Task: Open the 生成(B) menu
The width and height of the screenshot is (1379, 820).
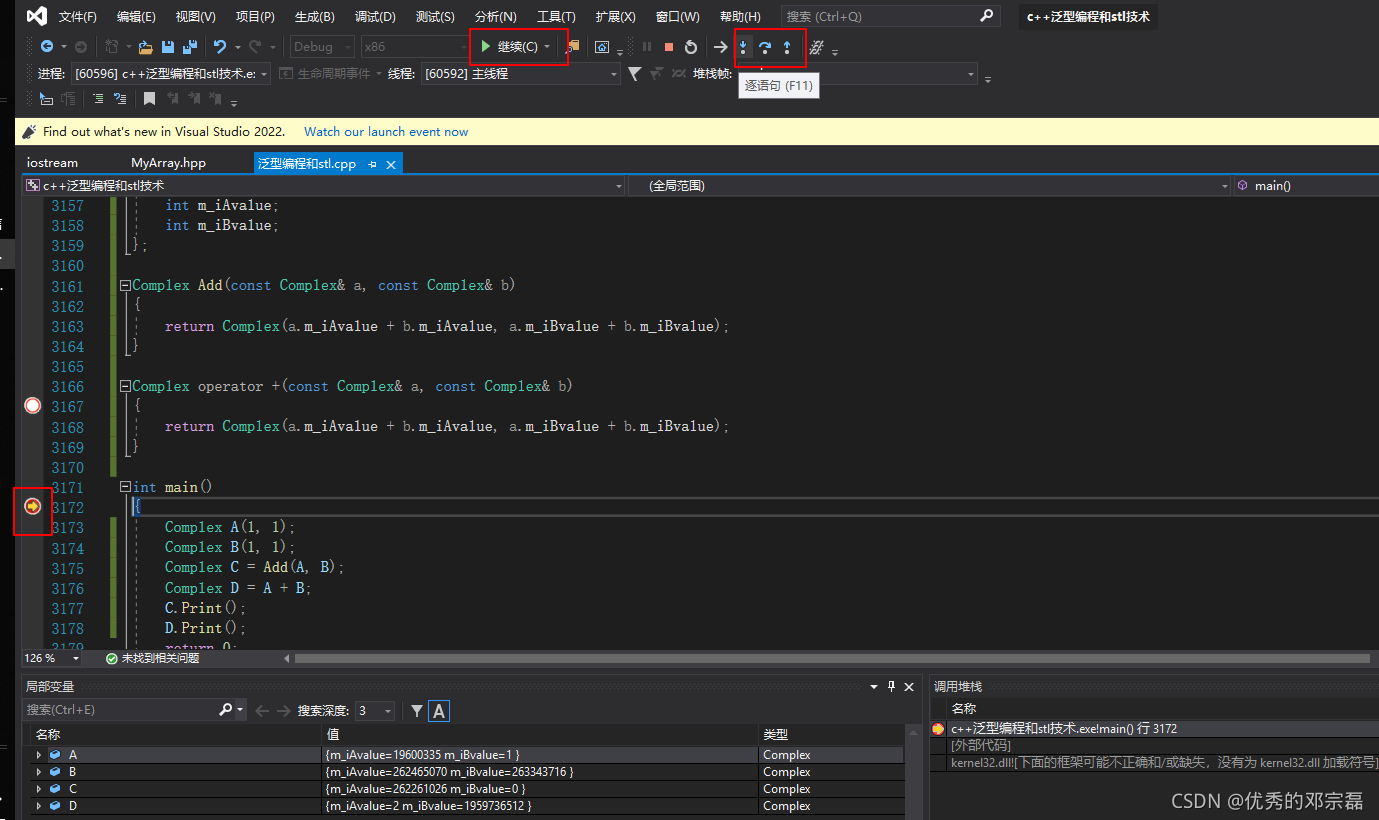Action: pyautogui.click(x=315, y=17)
